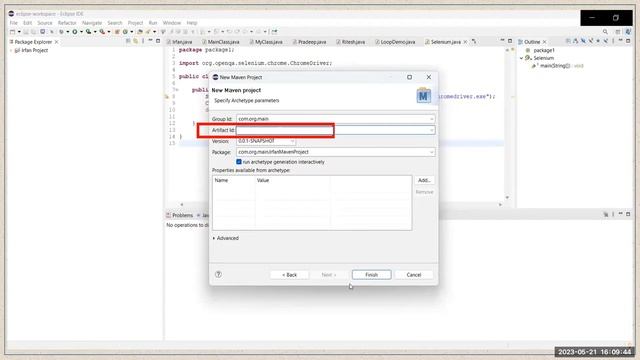Click the Add... button
The height and width of the screenshot is (360, 640).
click(424, 180)
